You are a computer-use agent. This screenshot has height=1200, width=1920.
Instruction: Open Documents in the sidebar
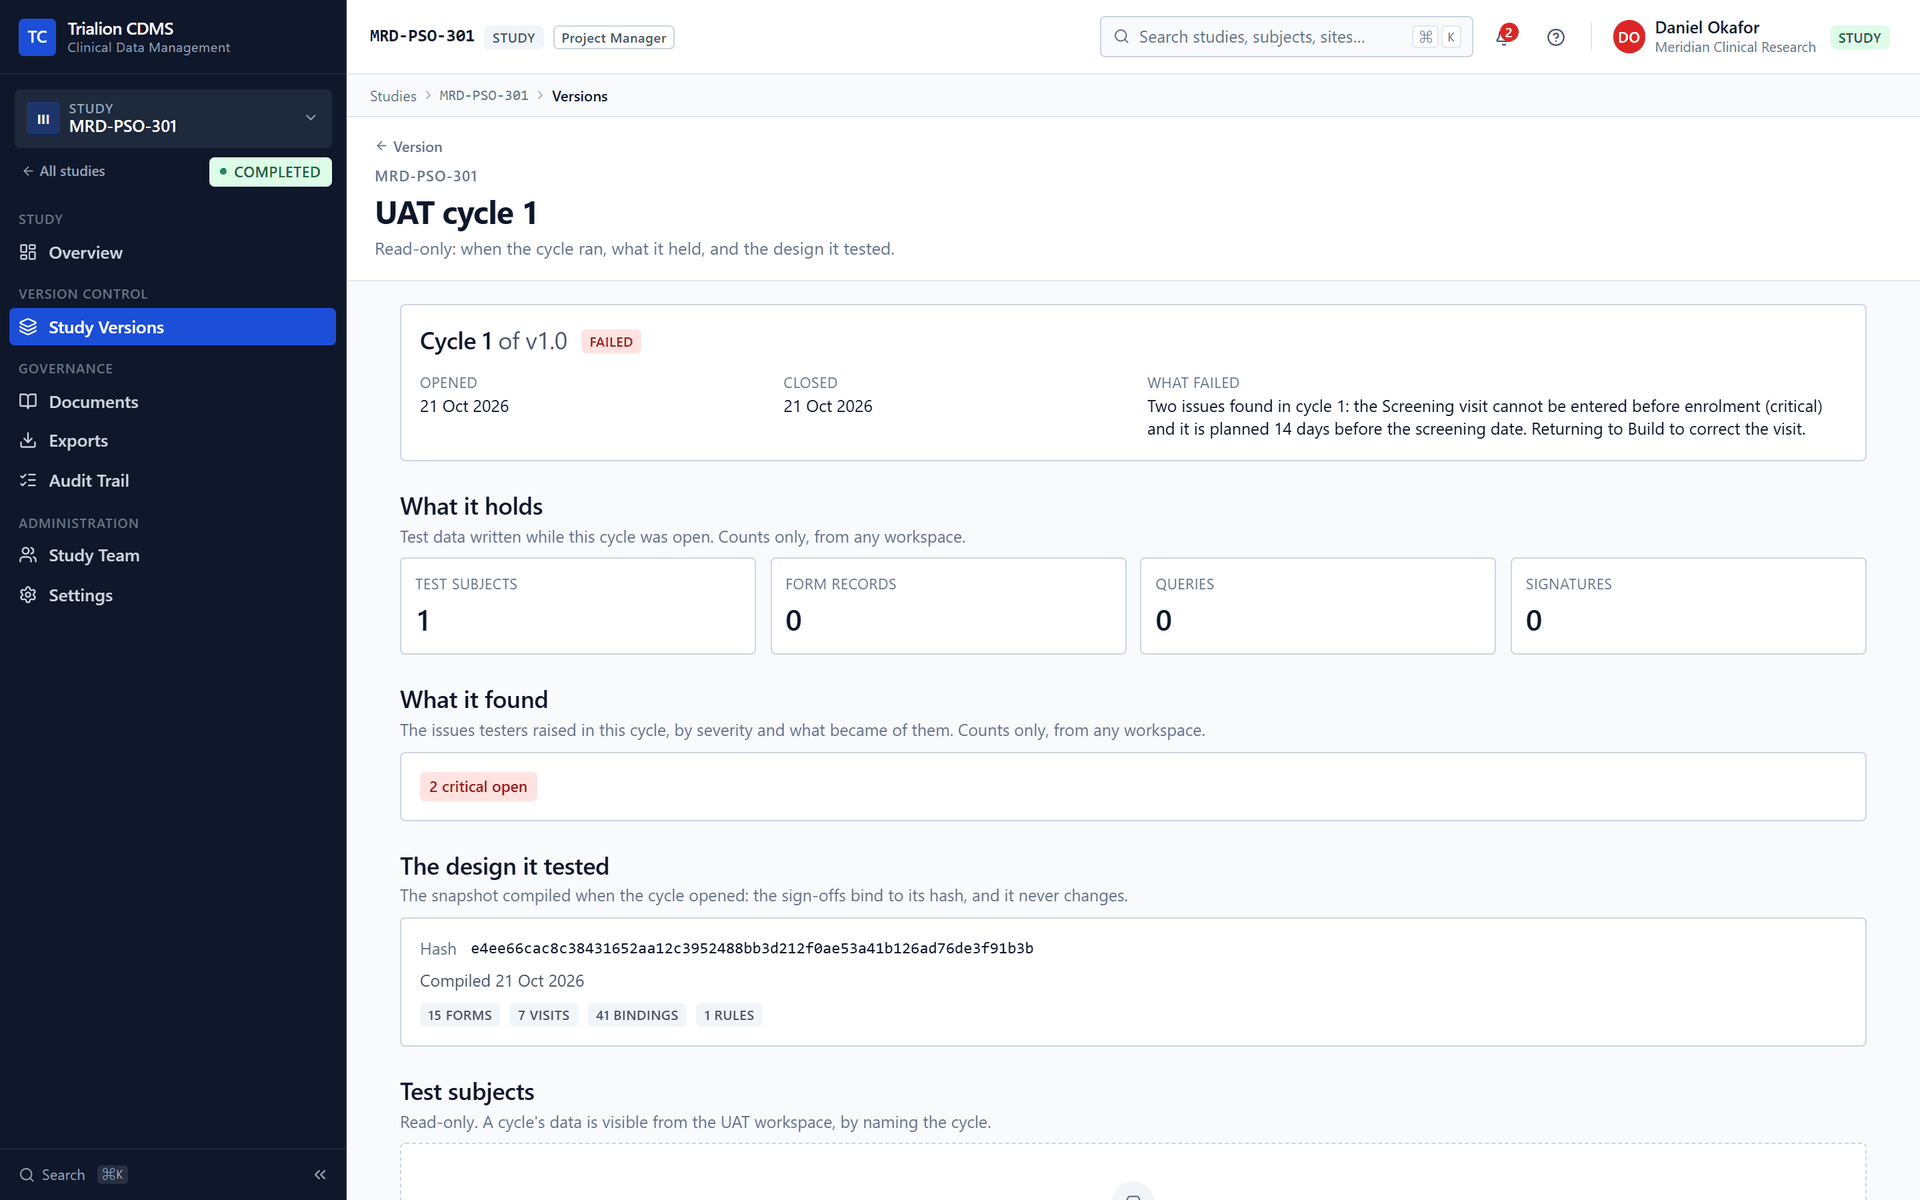pos(173,402)
